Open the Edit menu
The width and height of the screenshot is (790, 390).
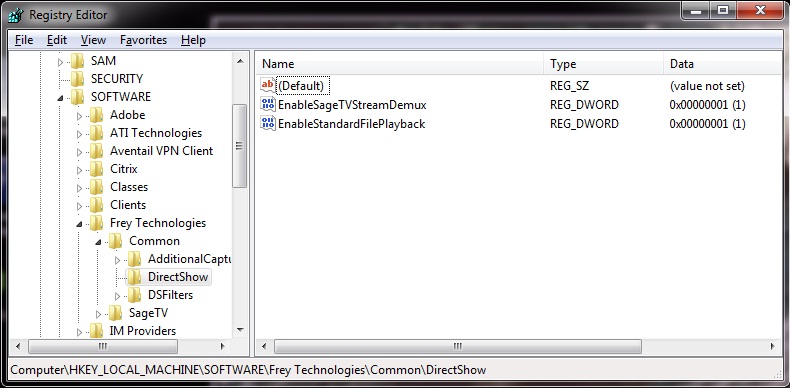pos(57,40)
